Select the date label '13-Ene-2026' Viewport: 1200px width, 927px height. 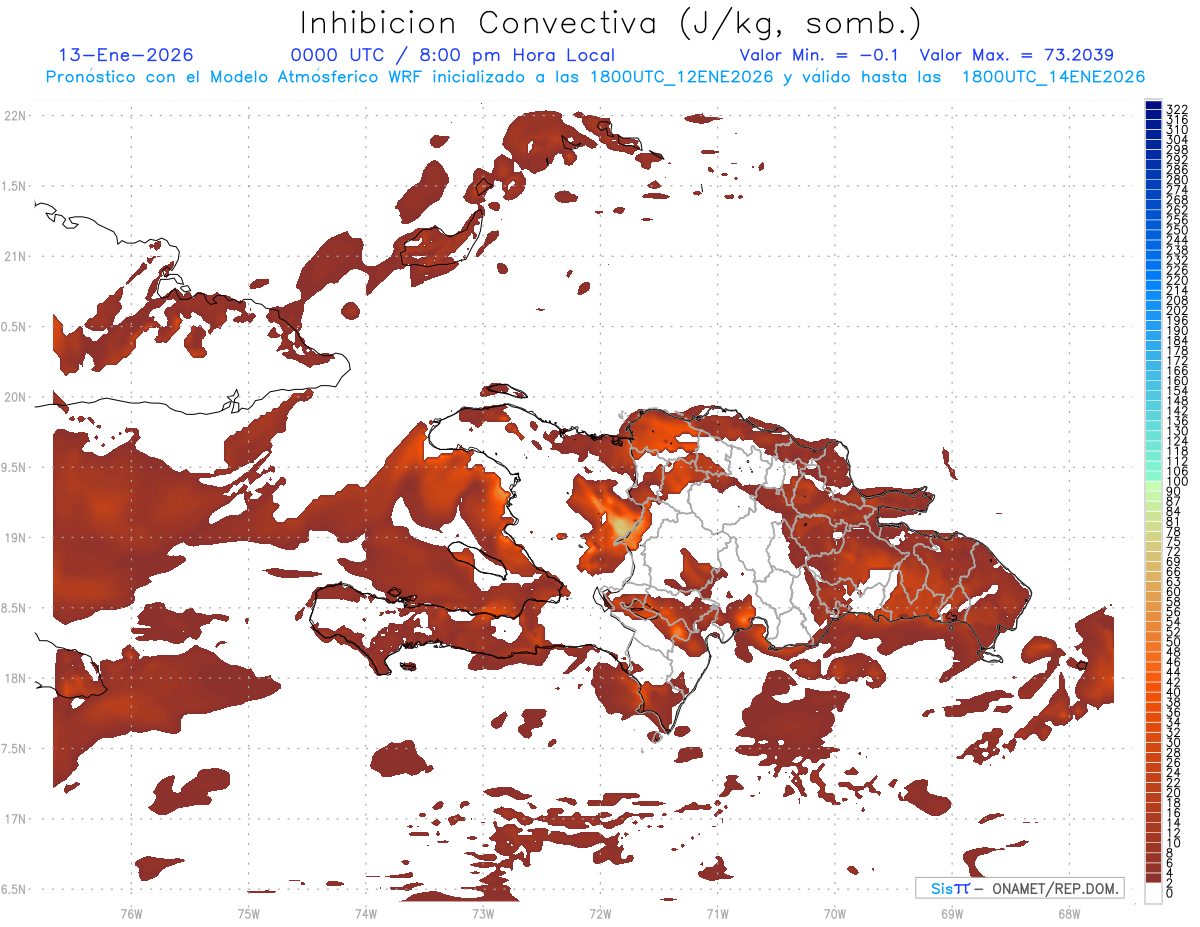click(126, 55)
